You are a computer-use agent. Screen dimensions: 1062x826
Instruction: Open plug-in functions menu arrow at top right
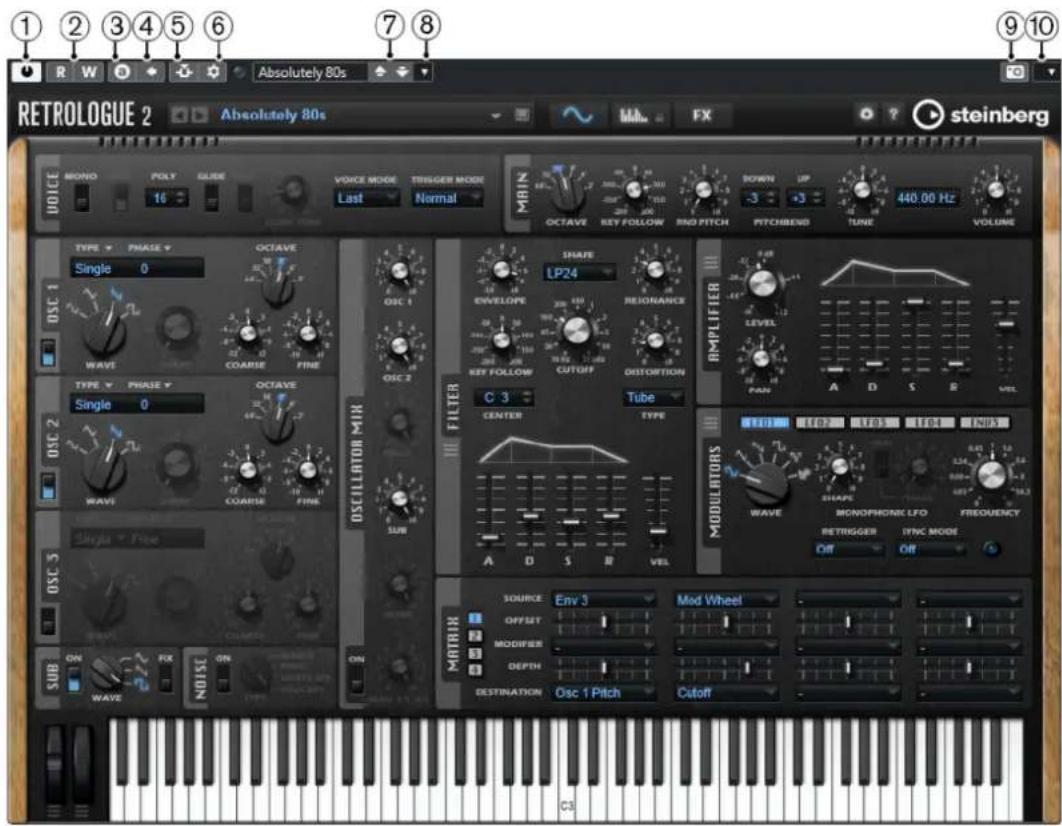[x=1050, y=72]
